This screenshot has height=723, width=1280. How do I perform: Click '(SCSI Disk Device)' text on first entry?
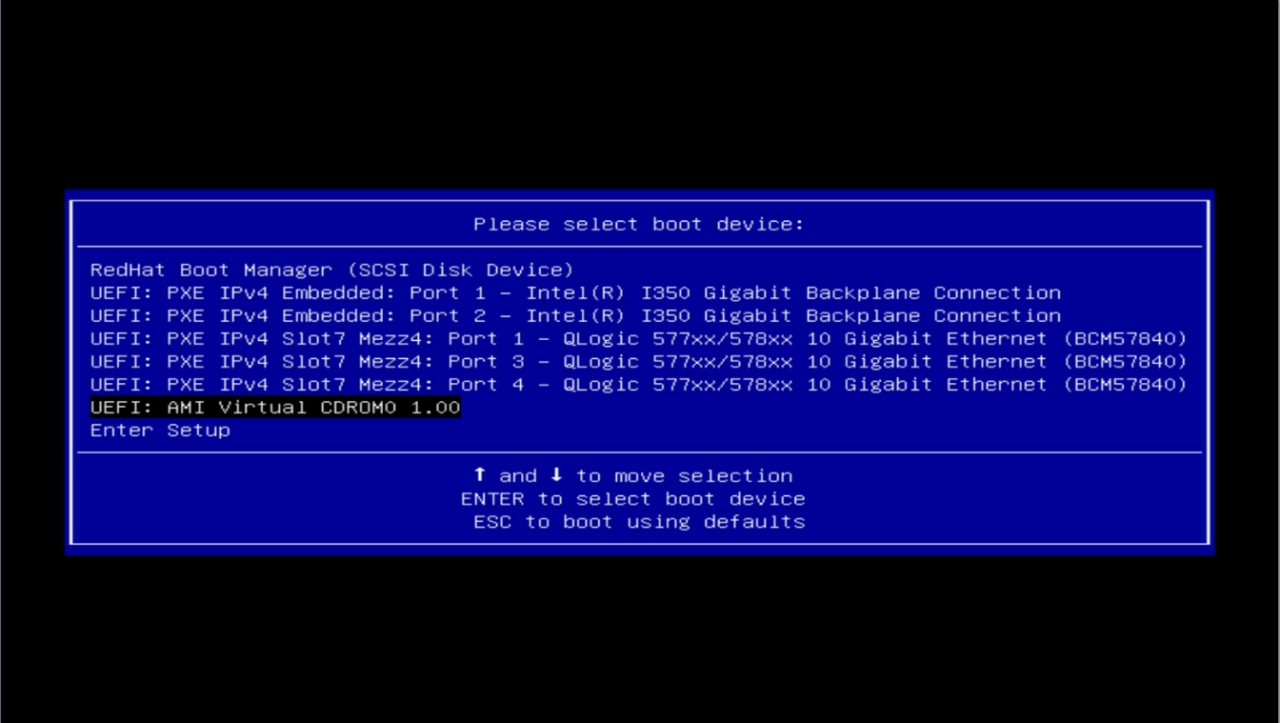coord(460,270)
